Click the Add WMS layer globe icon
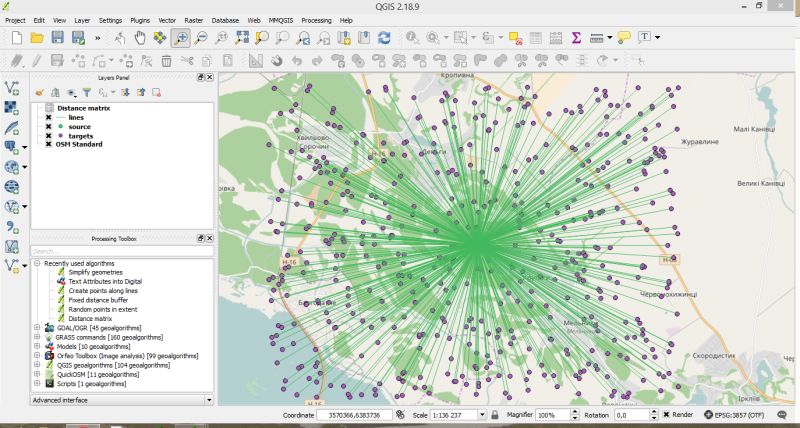800x428 pixels. tap(12, 167)
